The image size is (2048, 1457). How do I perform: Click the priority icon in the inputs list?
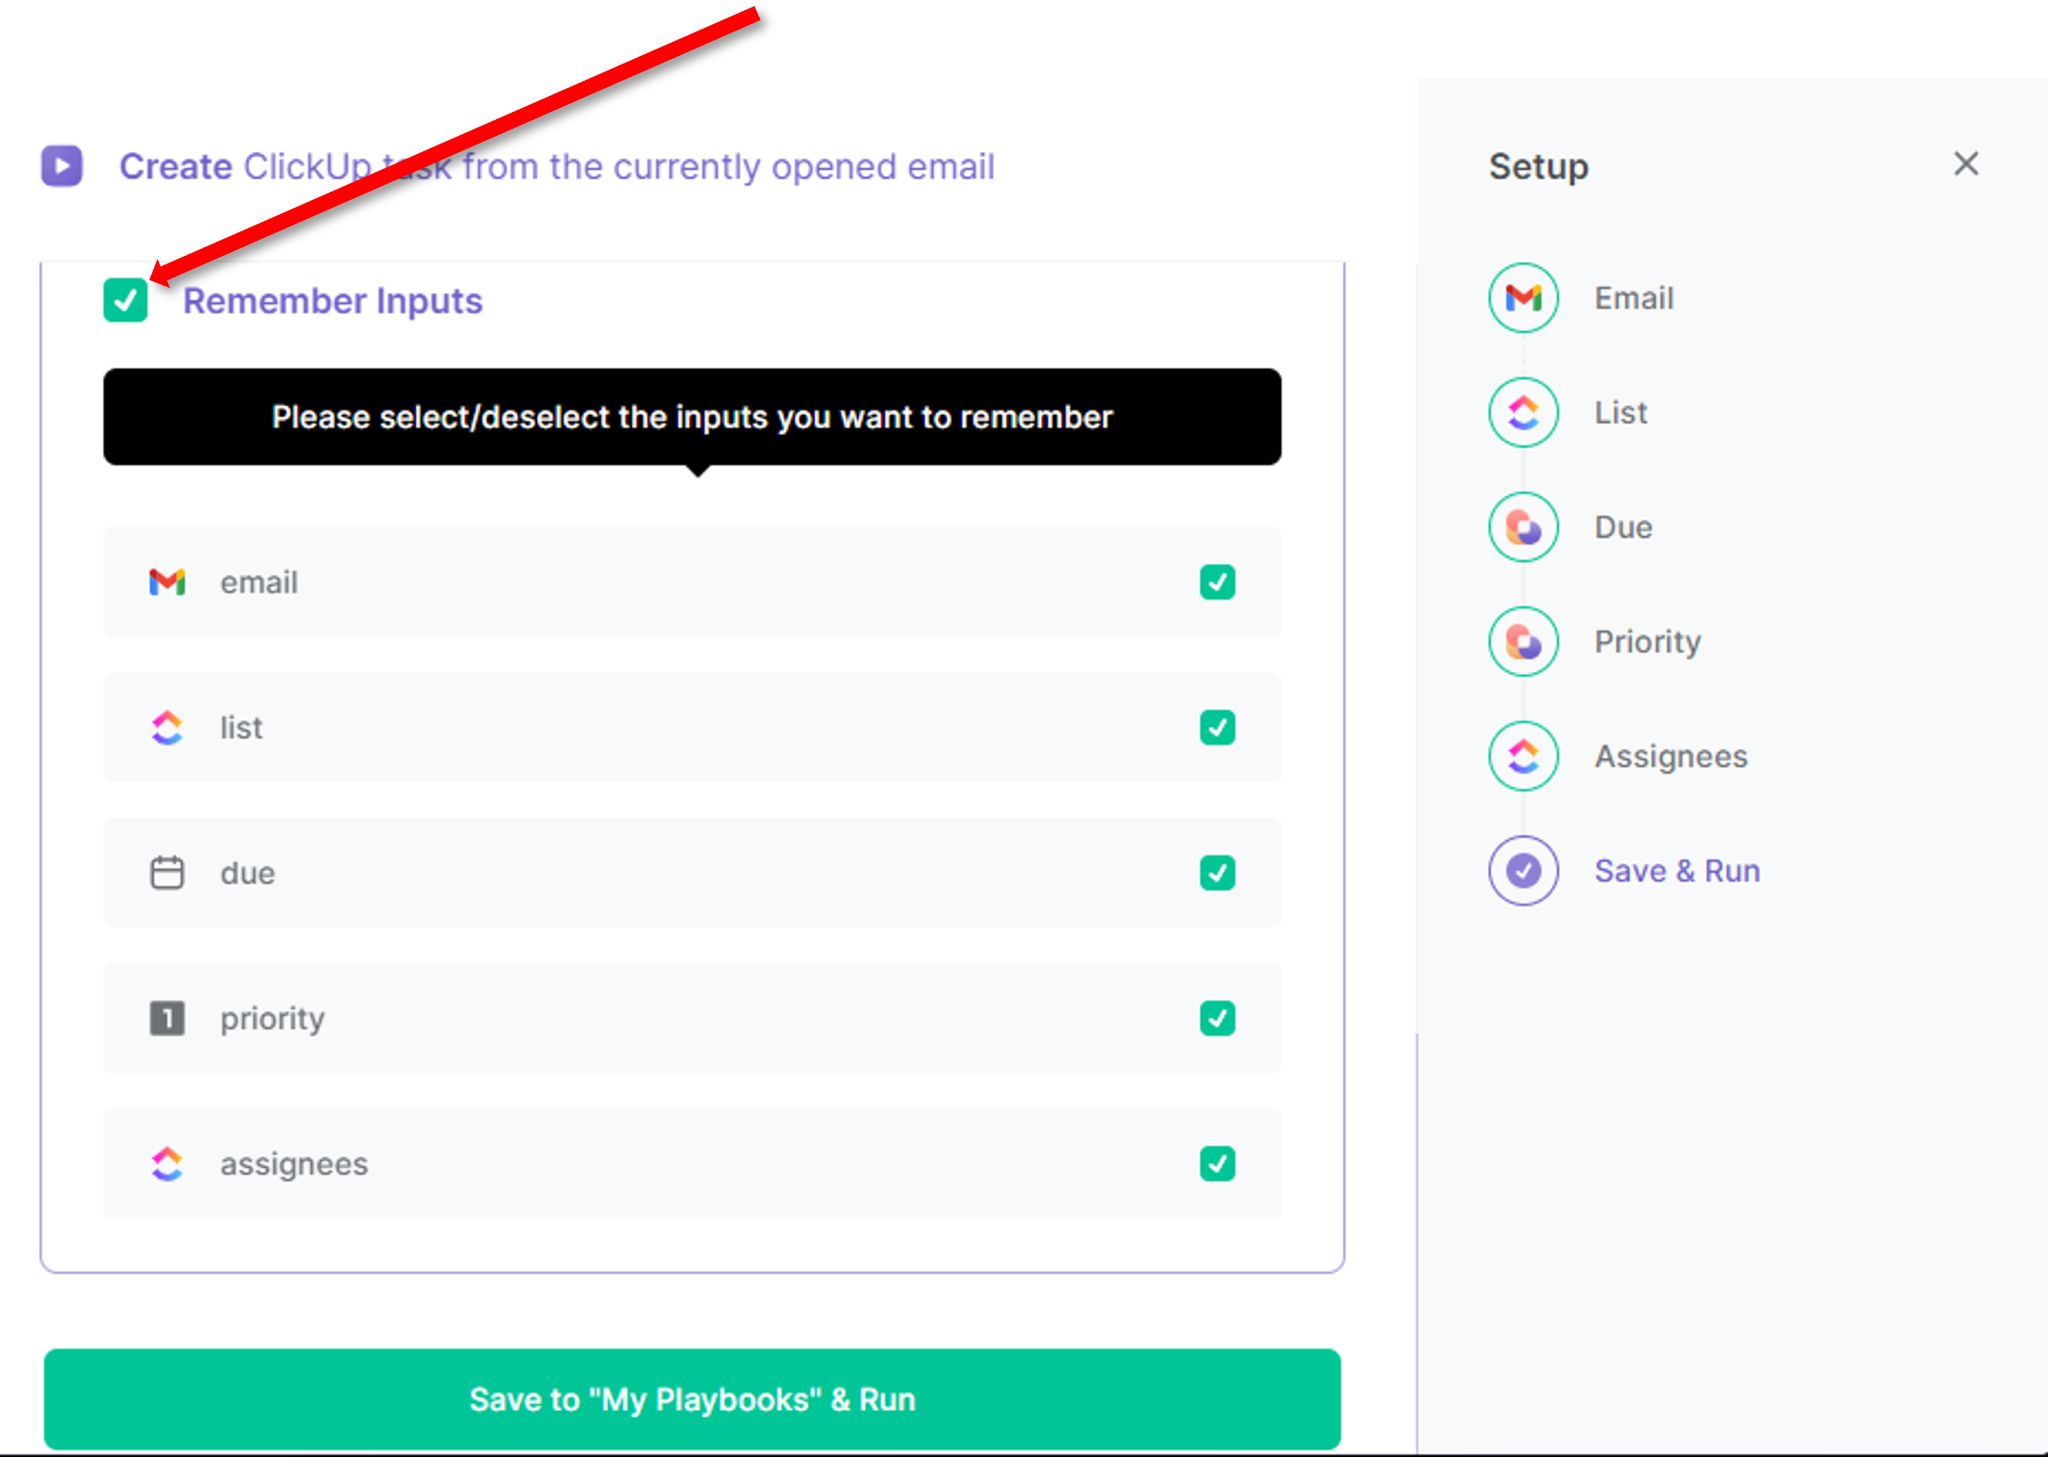pos(168,1018)
